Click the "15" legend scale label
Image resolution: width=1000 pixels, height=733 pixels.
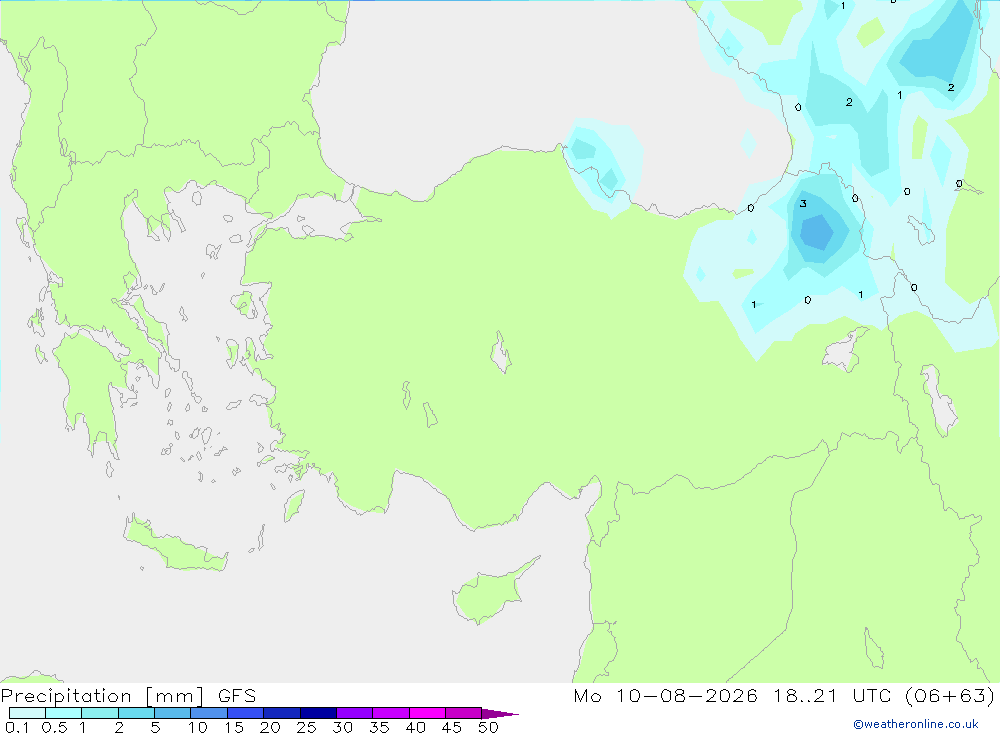point(234,727)
